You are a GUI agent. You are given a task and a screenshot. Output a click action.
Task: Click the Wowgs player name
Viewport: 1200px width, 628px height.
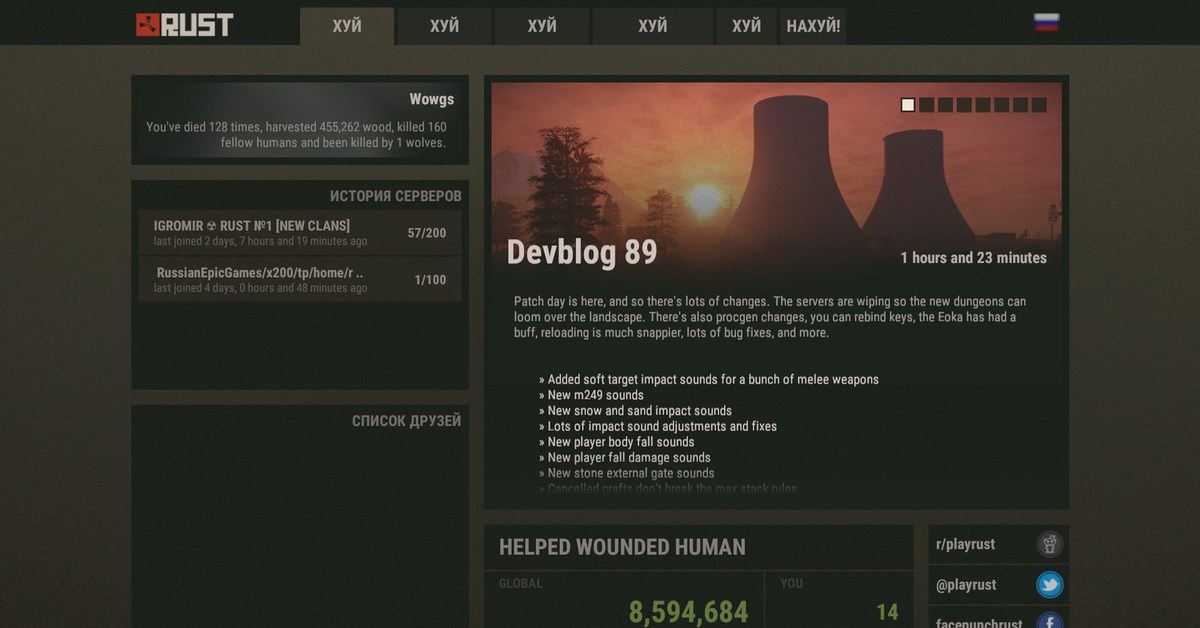tap(431, 99)
